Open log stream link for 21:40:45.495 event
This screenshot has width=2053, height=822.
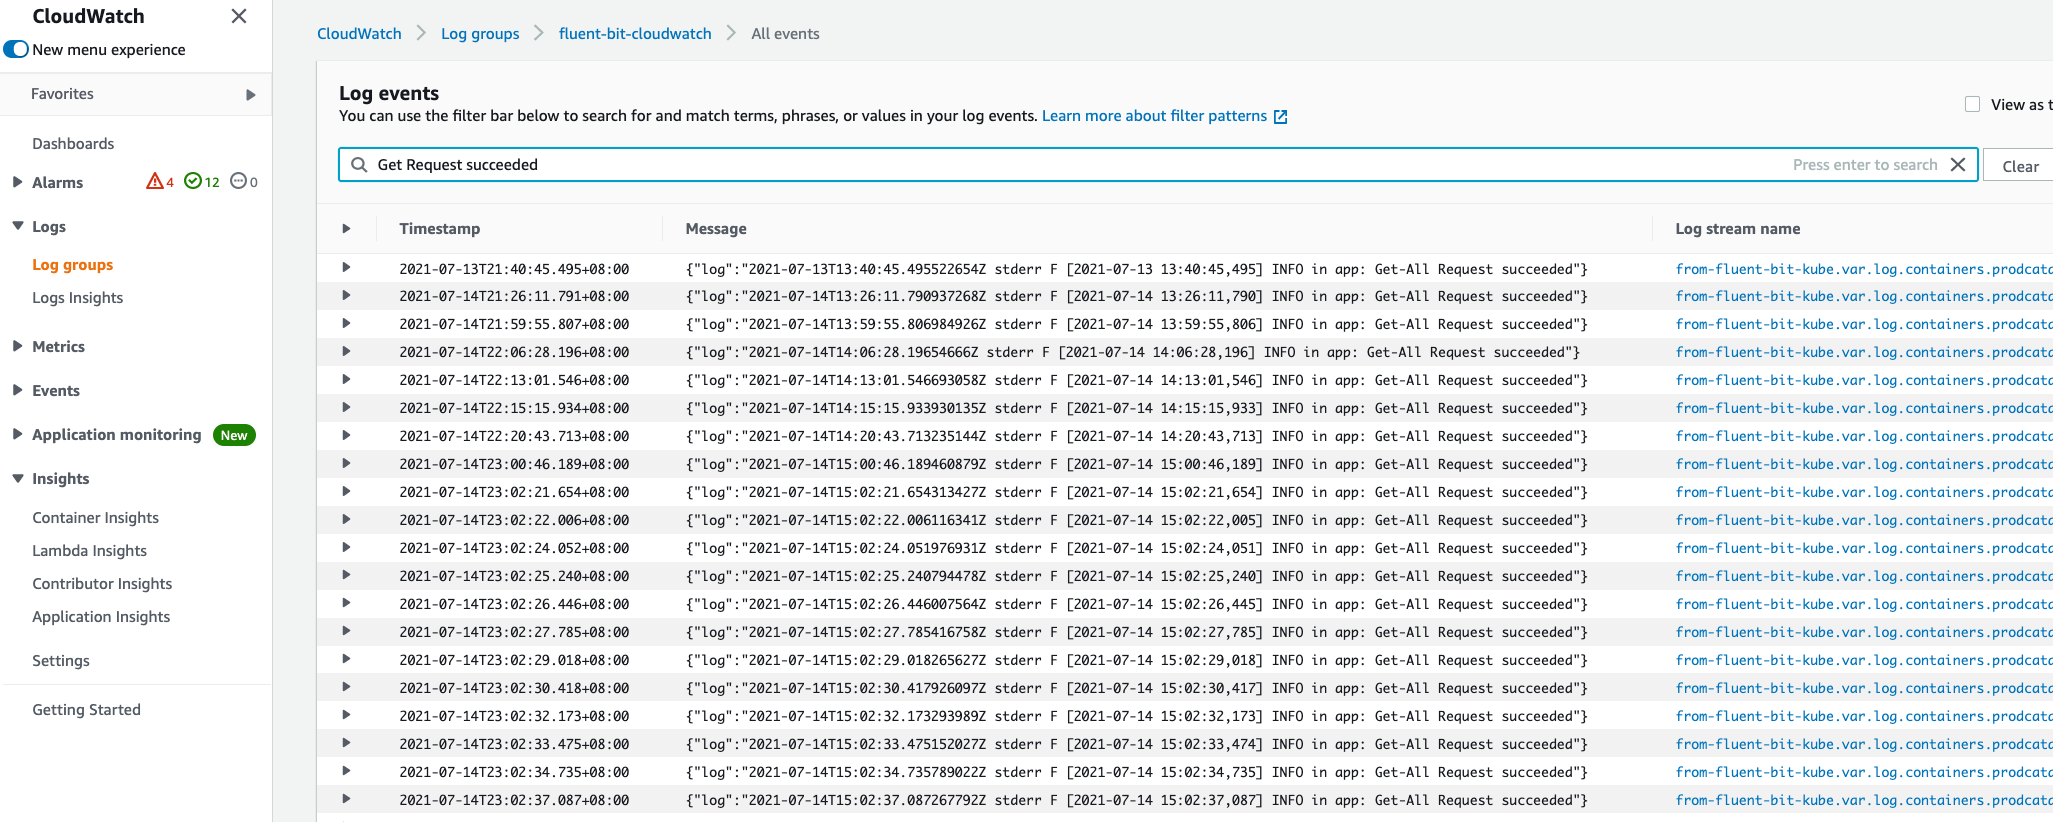point(1864,269)
